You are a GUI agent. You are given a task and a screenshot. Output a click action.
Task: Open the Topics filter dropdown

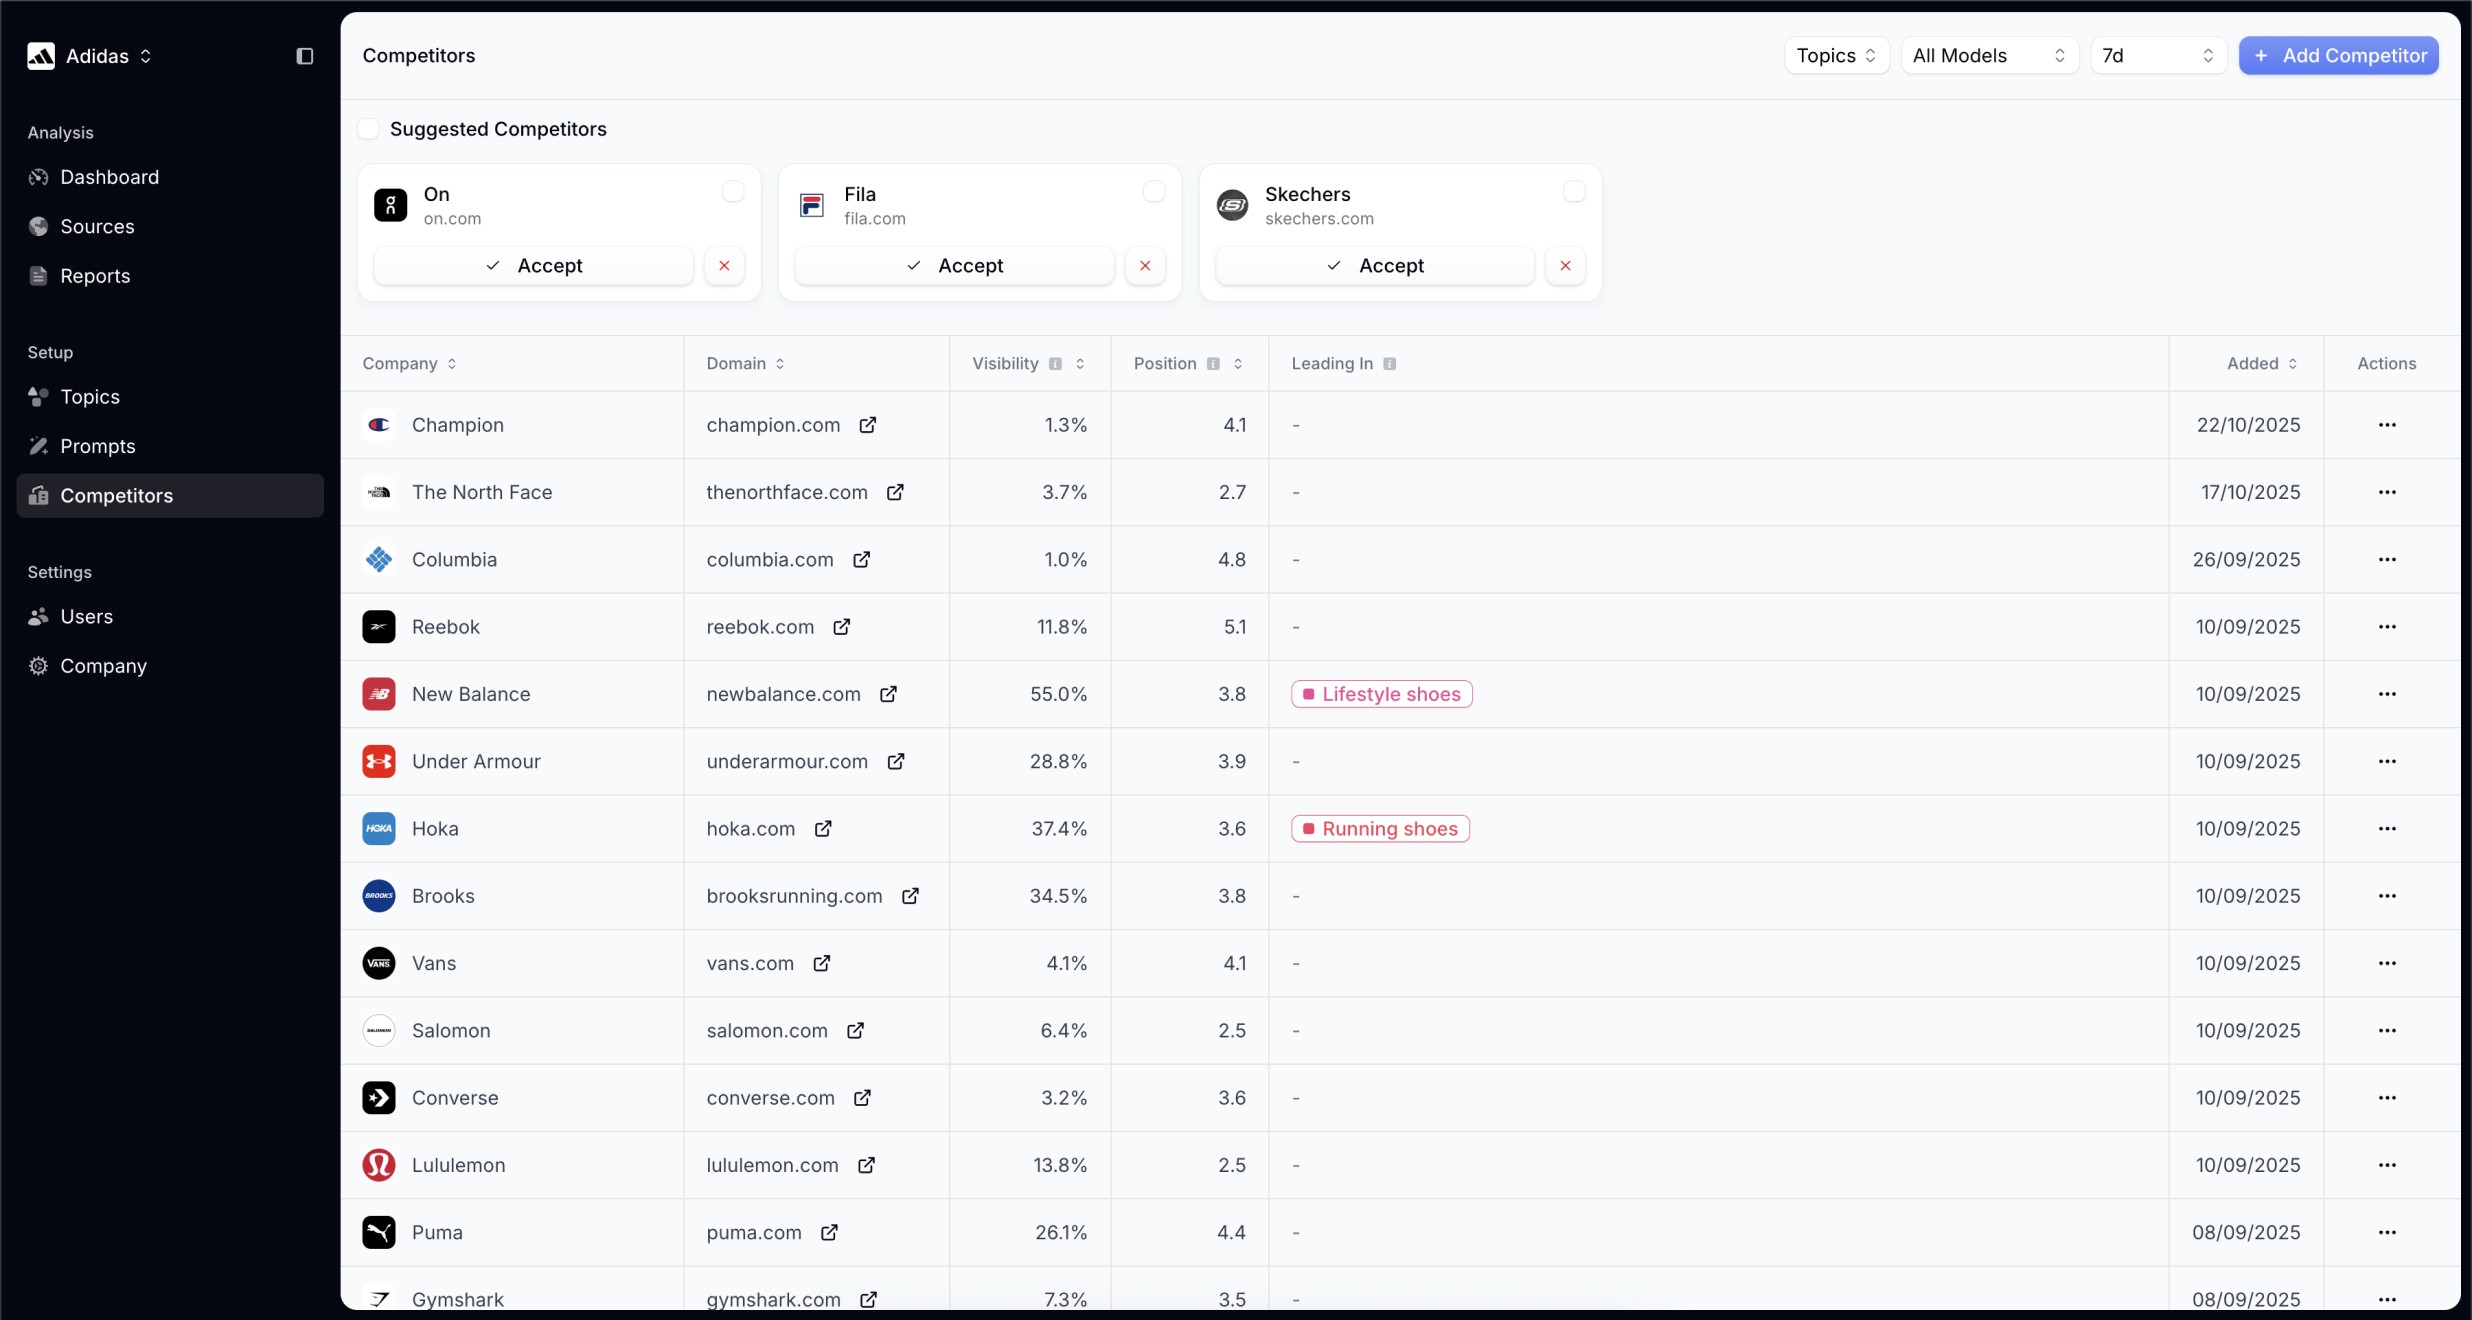pos(1836,56)
